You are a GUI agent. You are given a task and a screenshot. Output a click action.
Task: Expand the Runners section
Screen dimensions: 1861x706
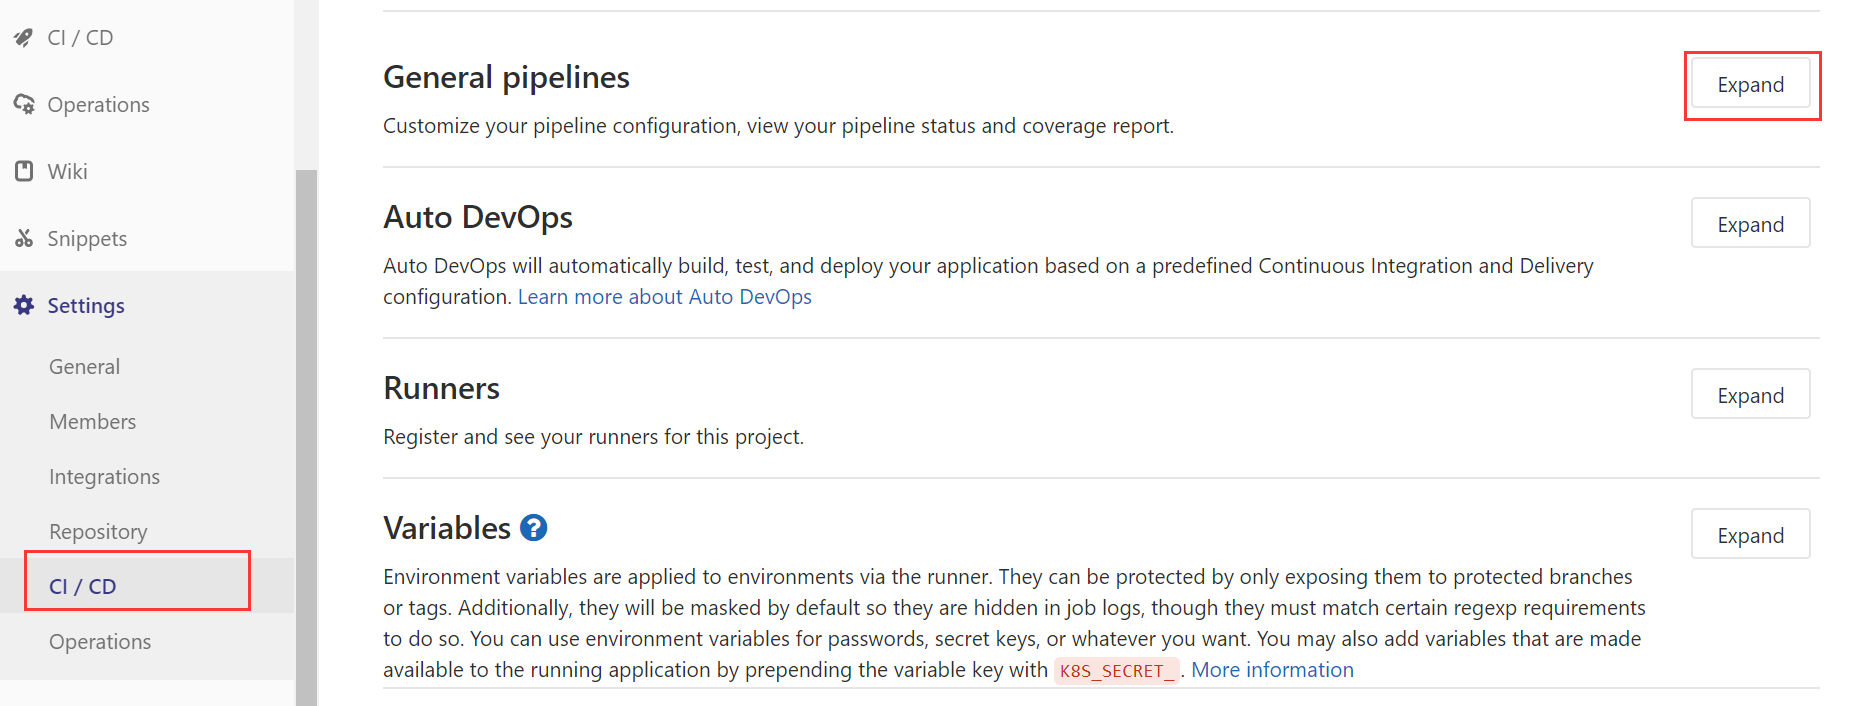click(x=1750, y=395)
